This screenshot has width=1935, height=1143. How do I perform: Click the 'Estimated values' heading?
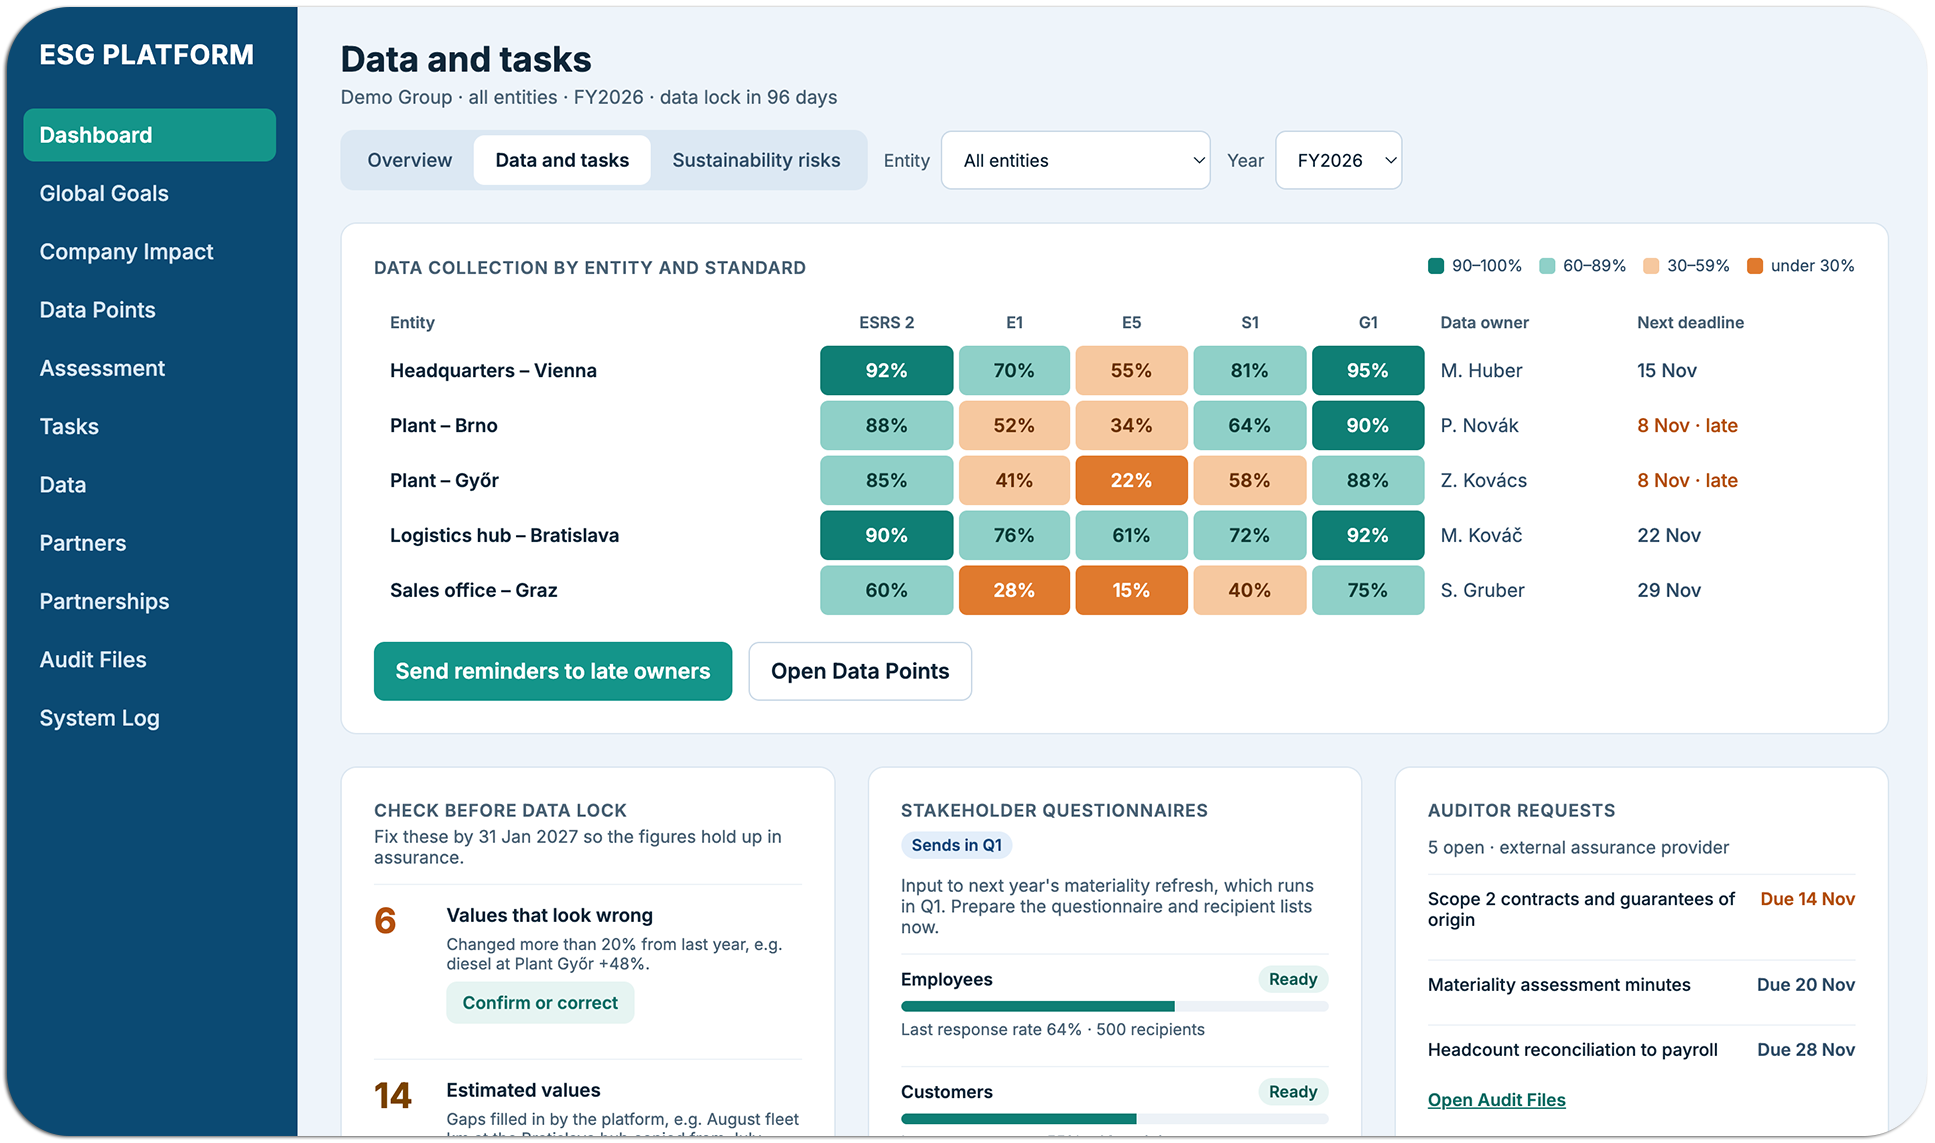523,1090
